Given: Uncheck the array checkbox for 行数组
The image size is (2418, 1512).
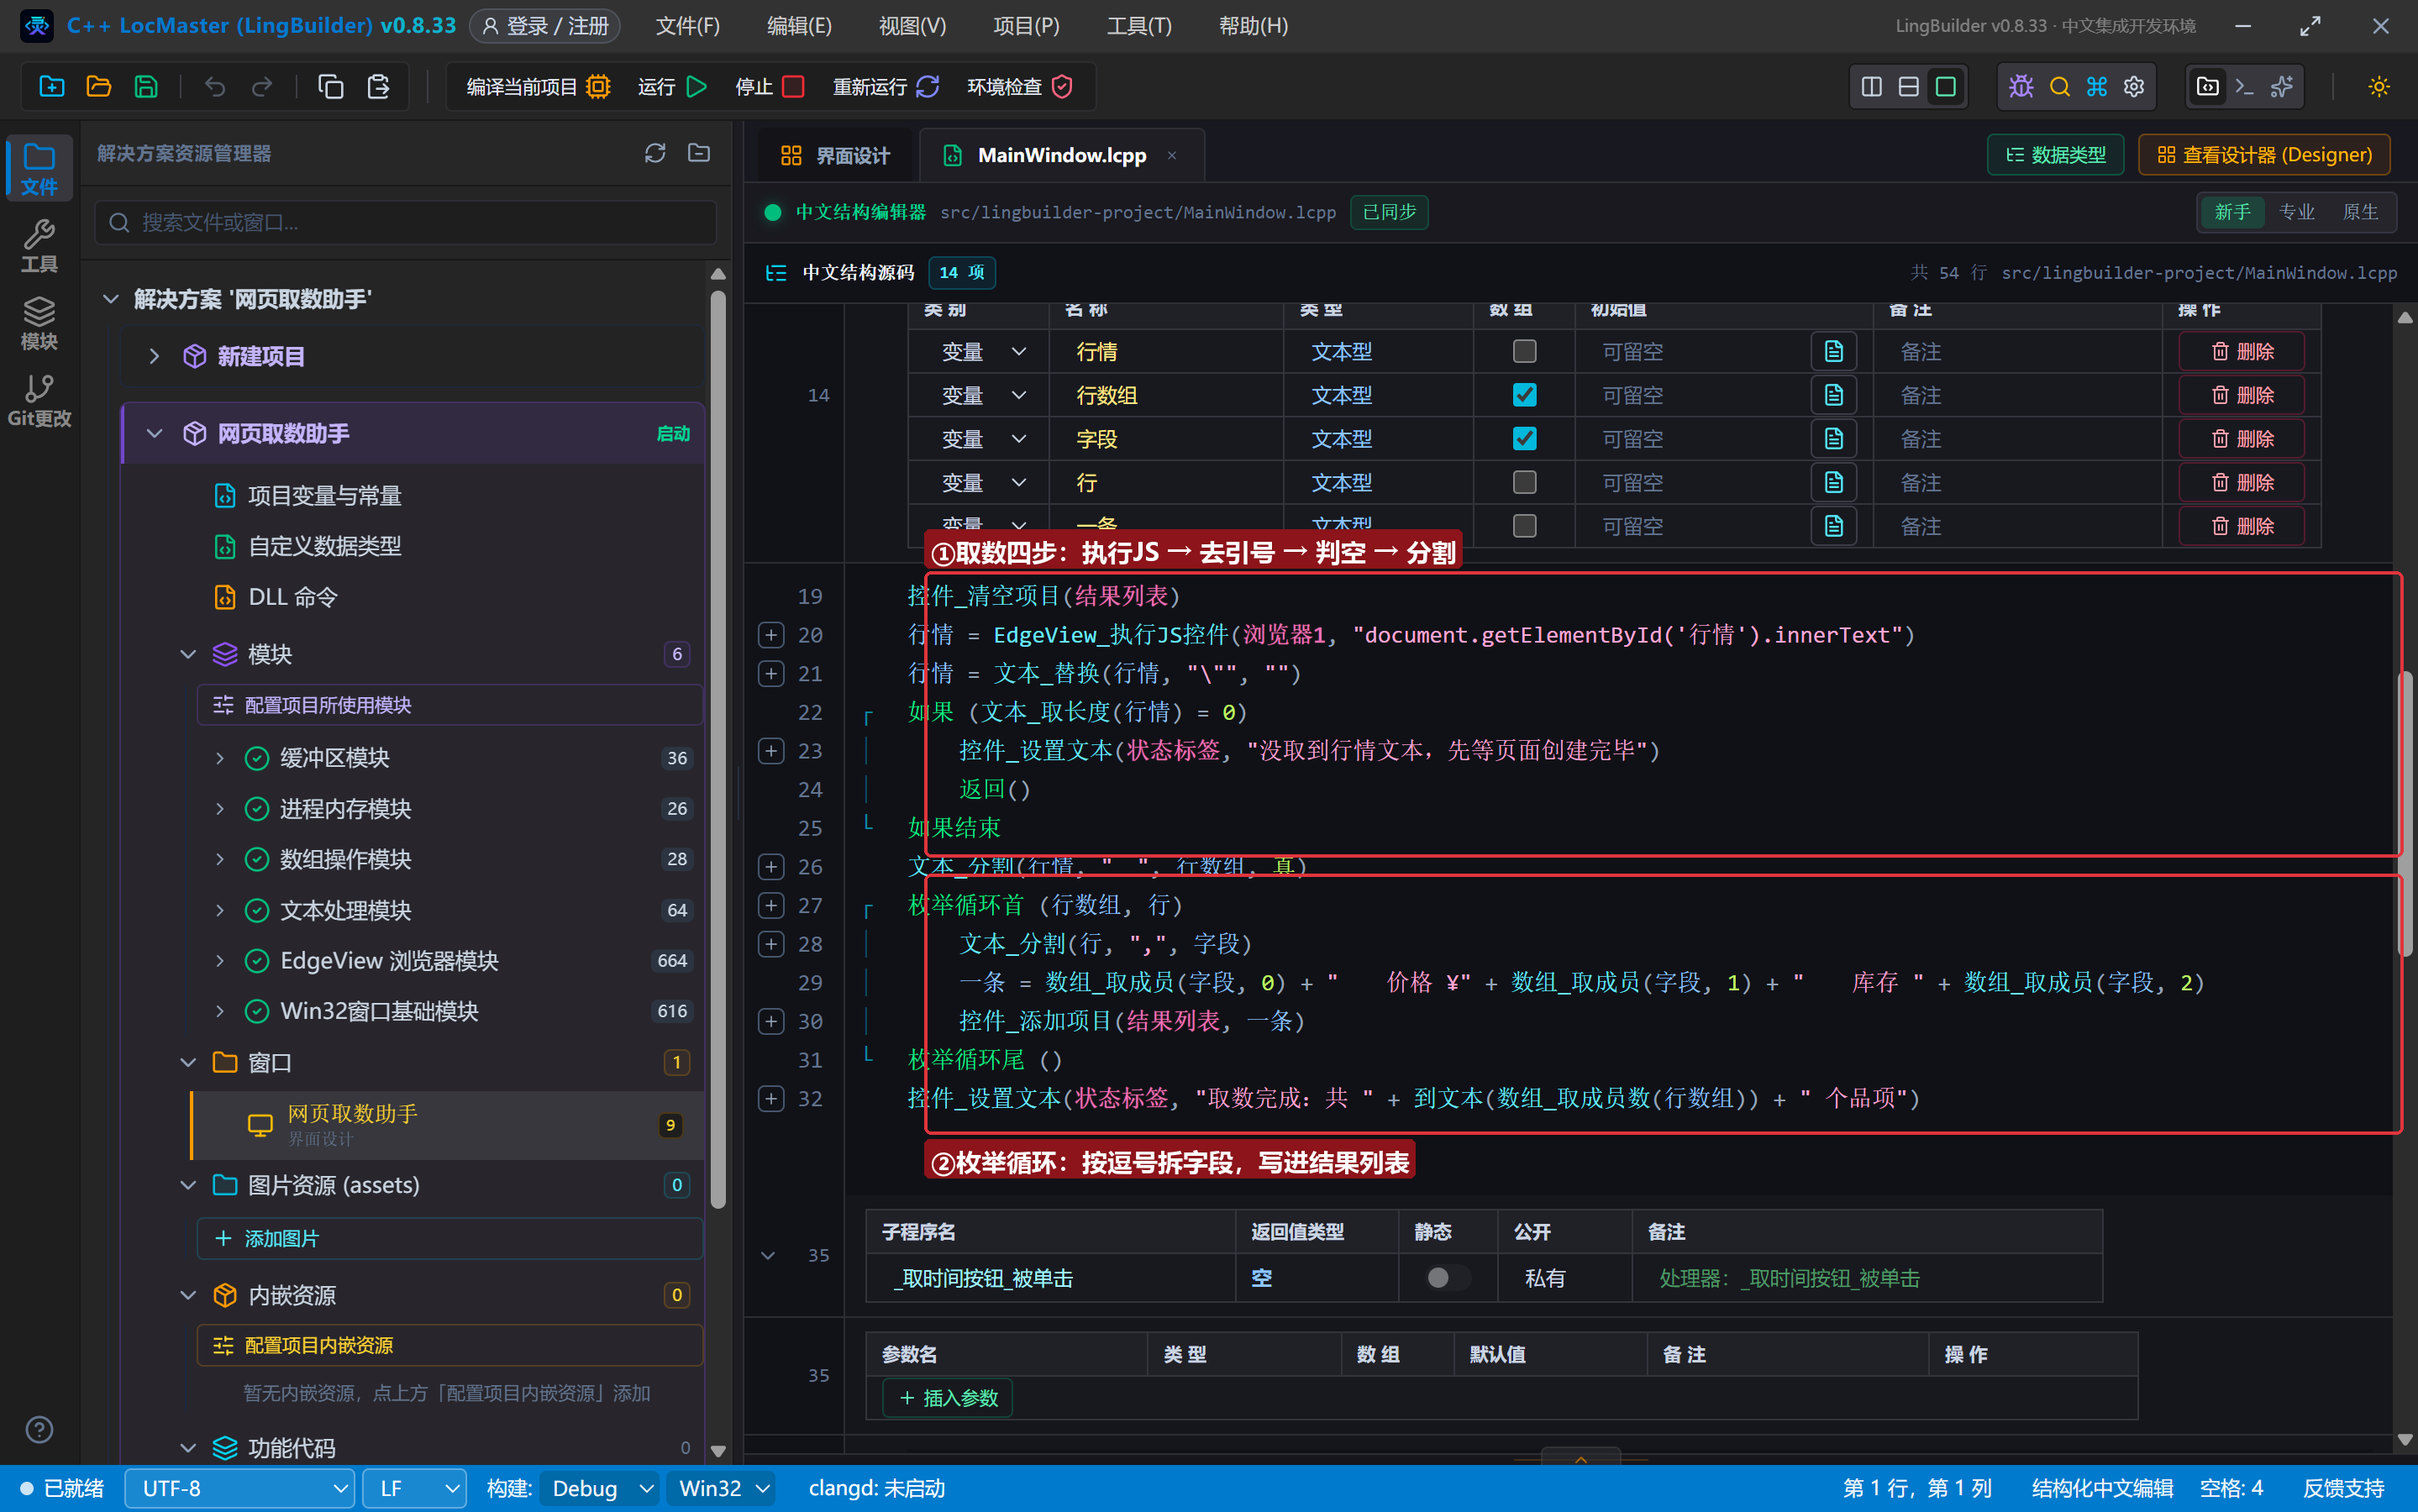Looking at the screenshot, I should [1524, 395].
